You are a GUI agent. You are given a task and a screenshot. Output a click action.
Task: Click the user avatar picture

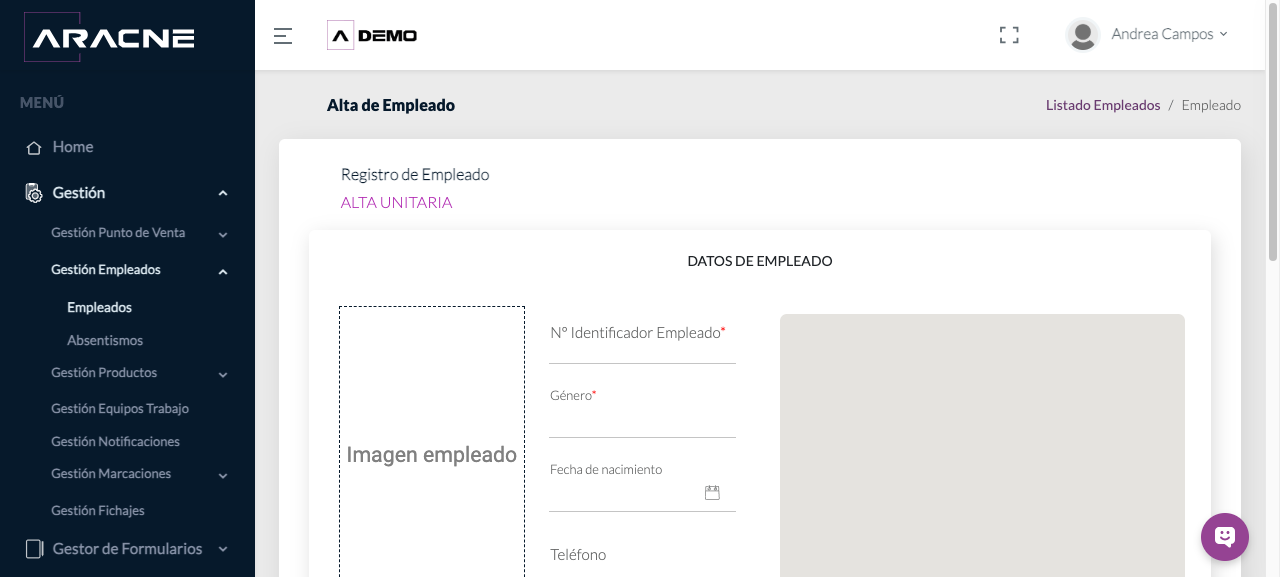tap(1083, 34)
